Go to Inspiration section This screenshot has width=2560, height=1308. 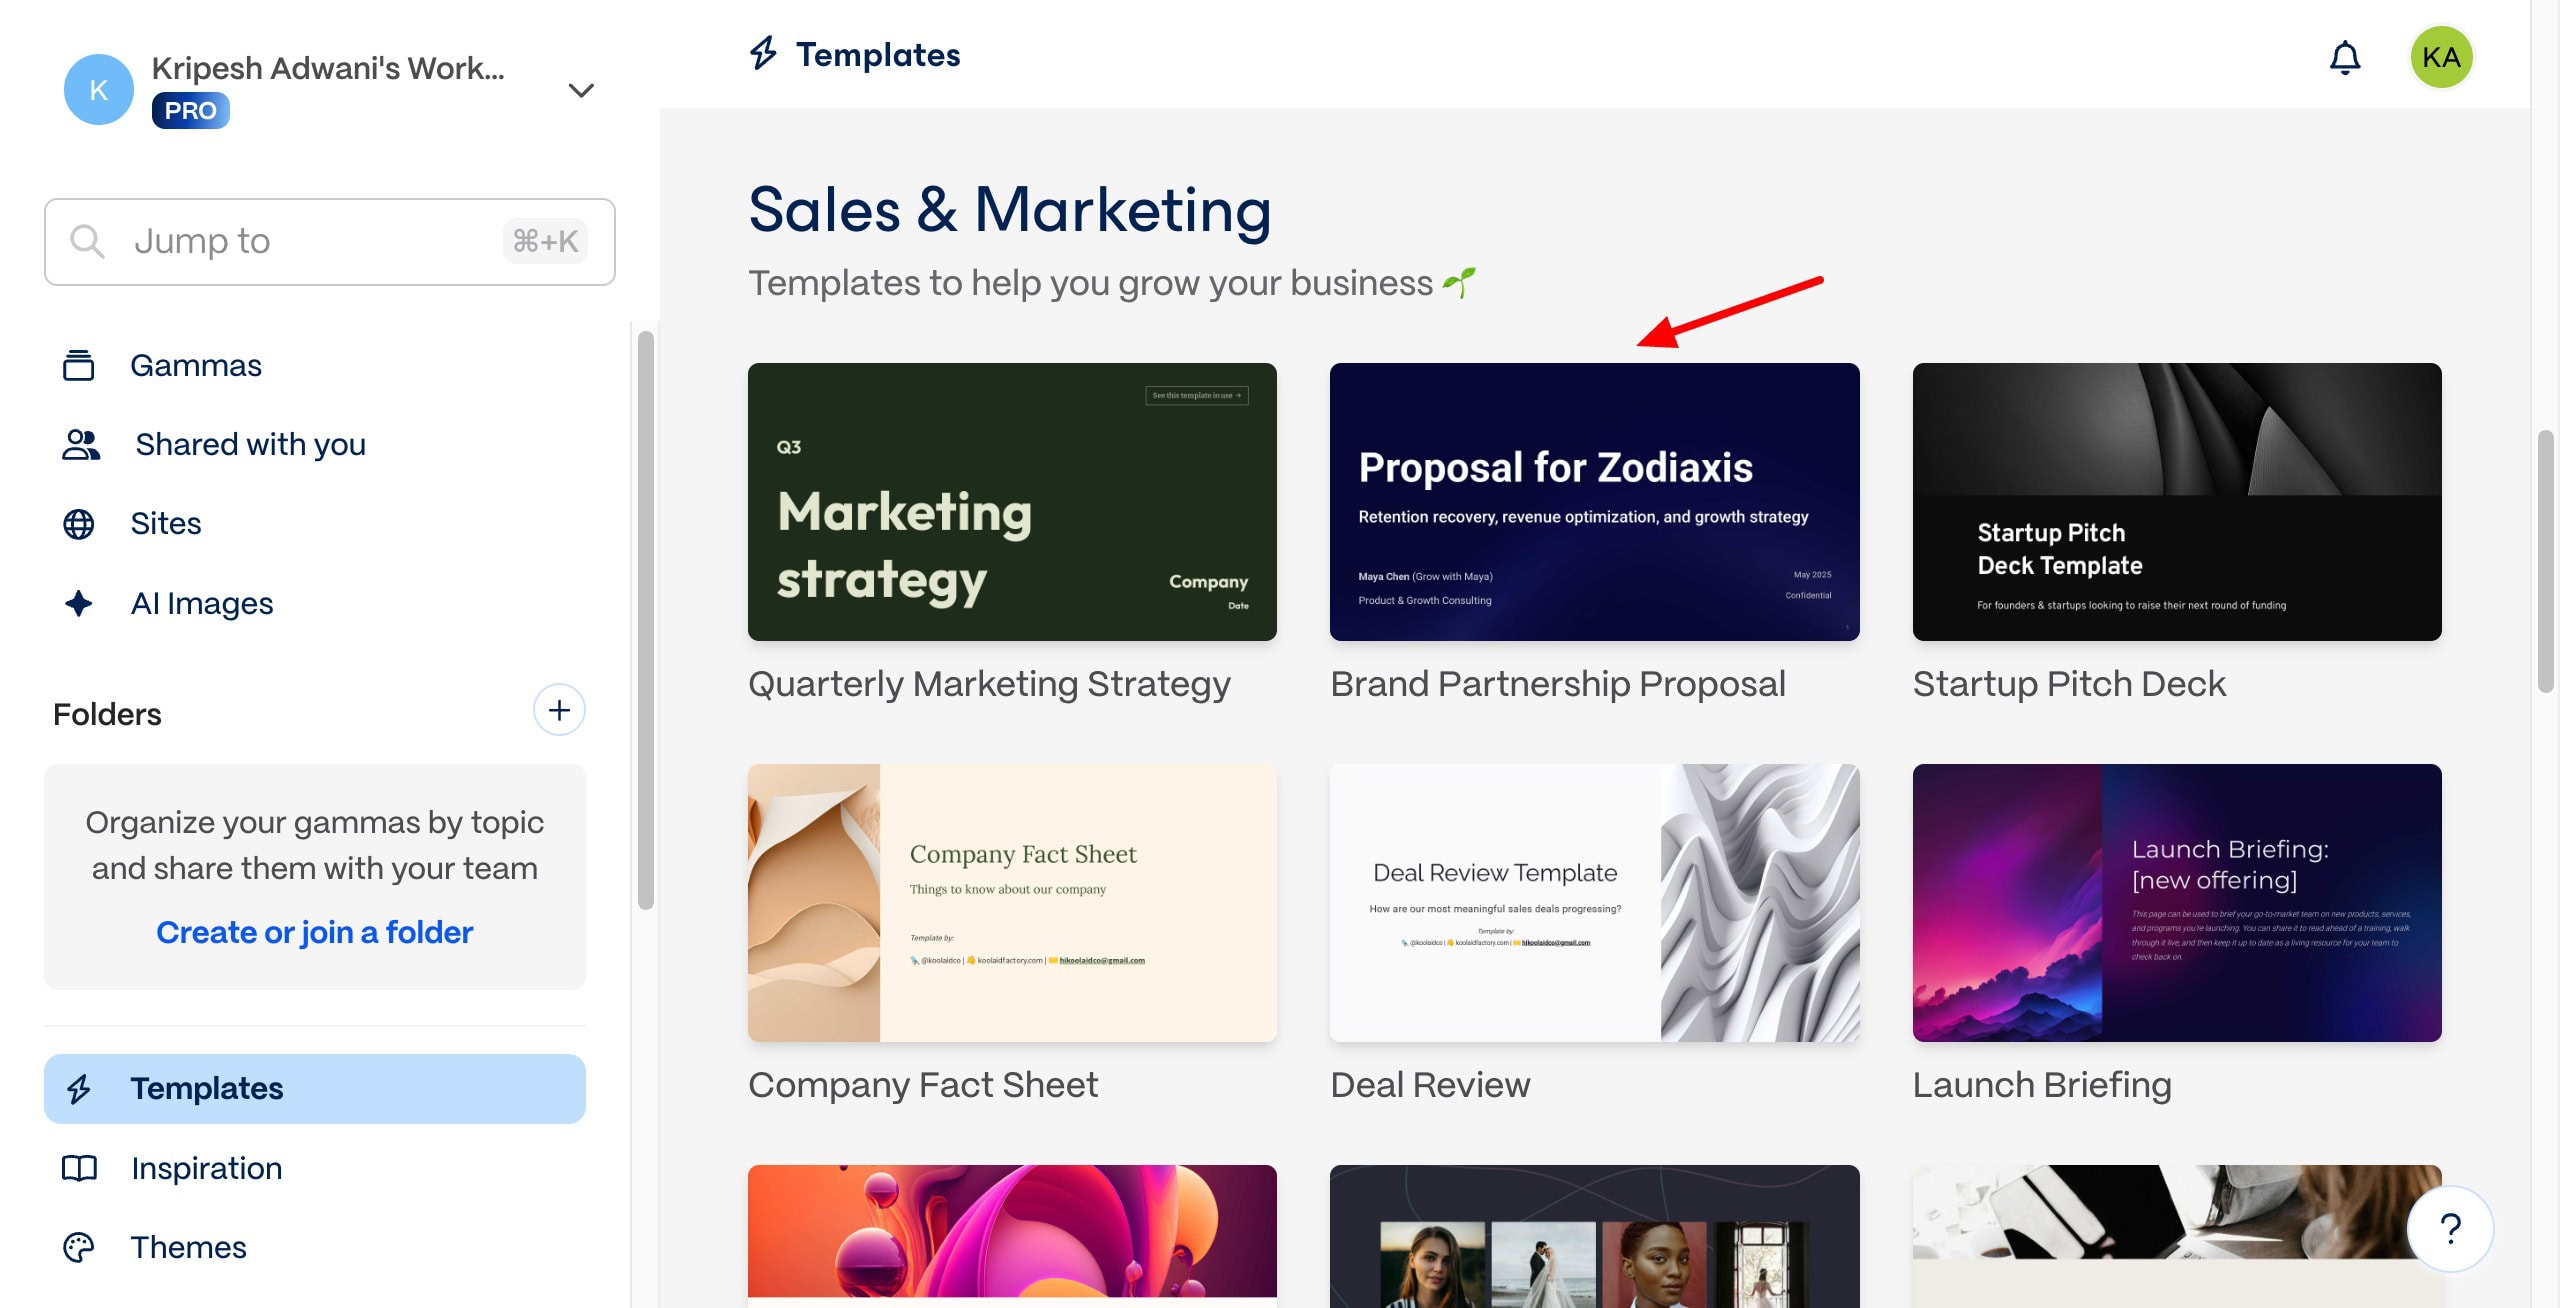(206, 1168)
